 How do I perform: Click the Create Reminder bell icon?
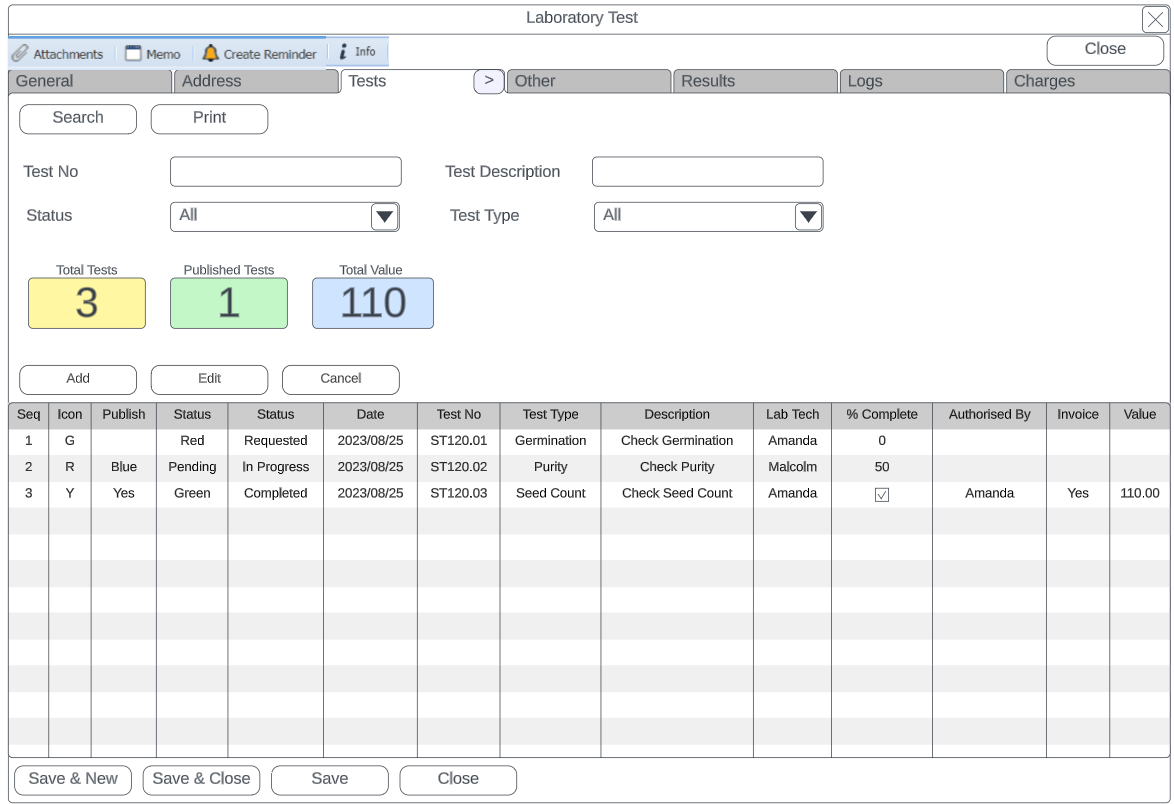click(210, 53)
